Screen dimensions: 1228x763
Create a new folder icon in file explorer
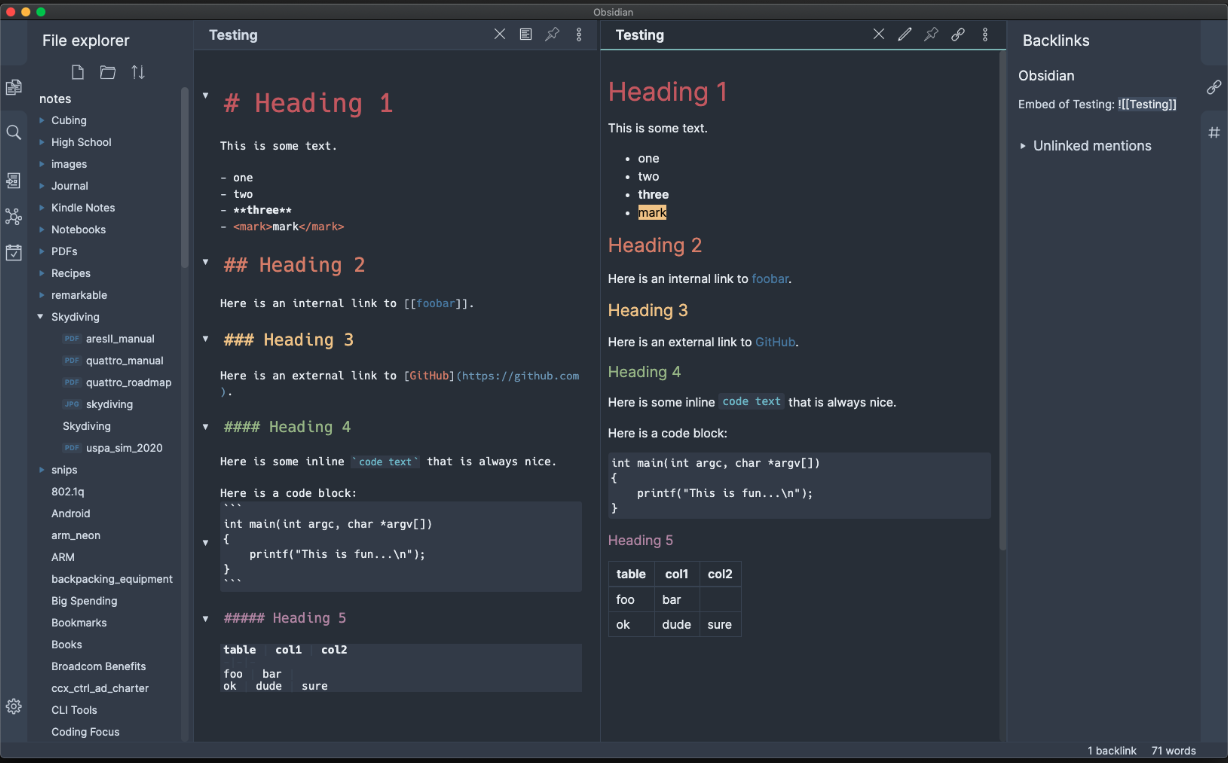coord(108,72)
